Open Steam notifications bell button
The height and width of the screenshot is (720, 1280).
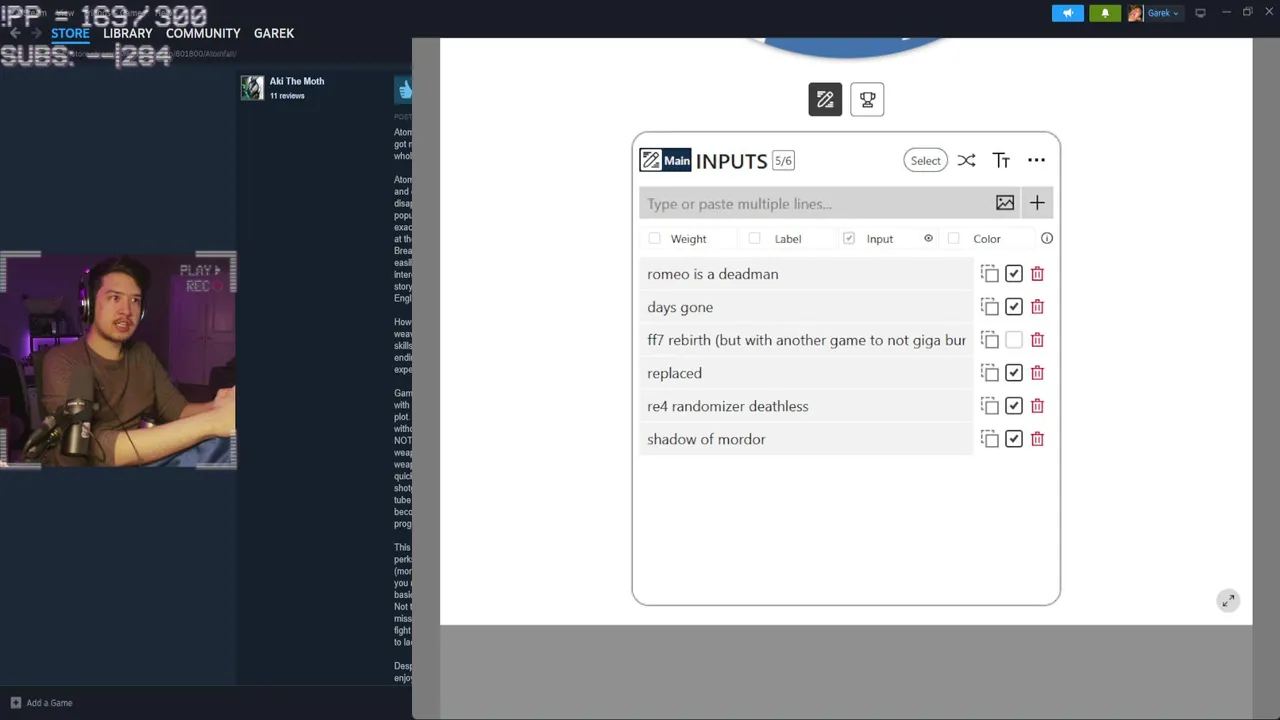pos(1105,13)
